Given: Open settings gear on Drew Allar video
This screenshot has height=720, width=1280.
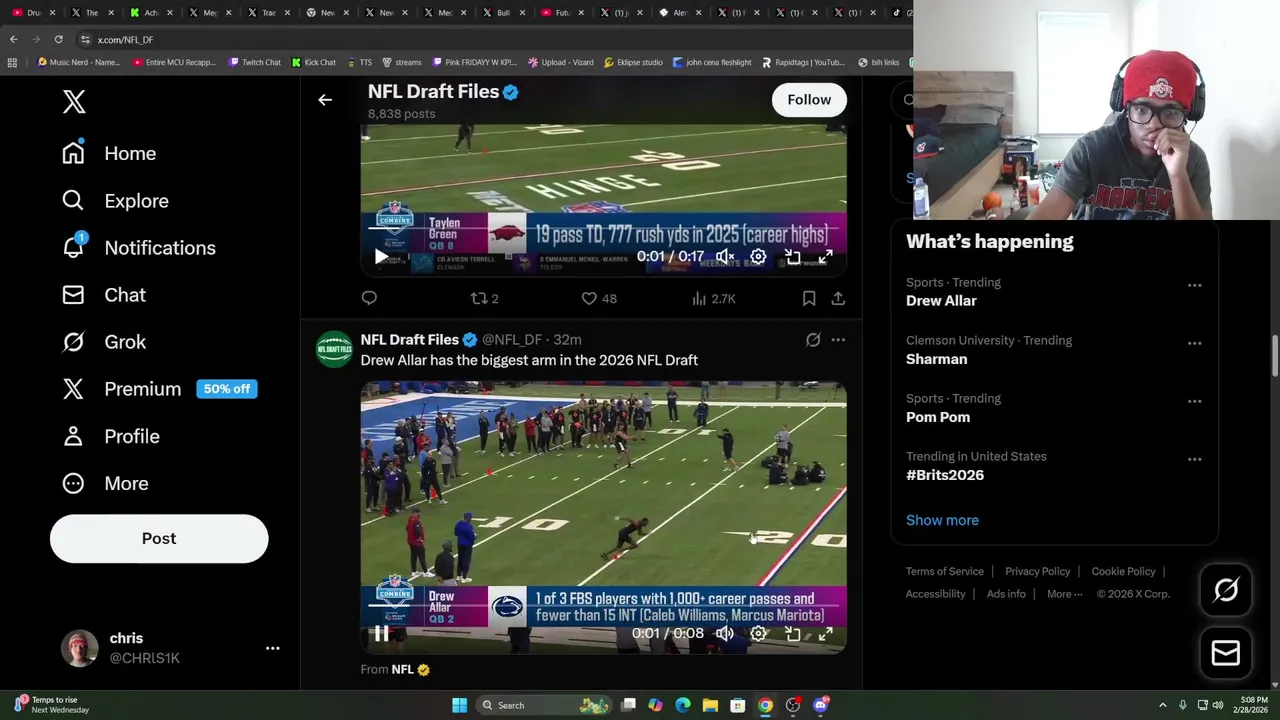Looking at the screenshot, I should (759, 633).
